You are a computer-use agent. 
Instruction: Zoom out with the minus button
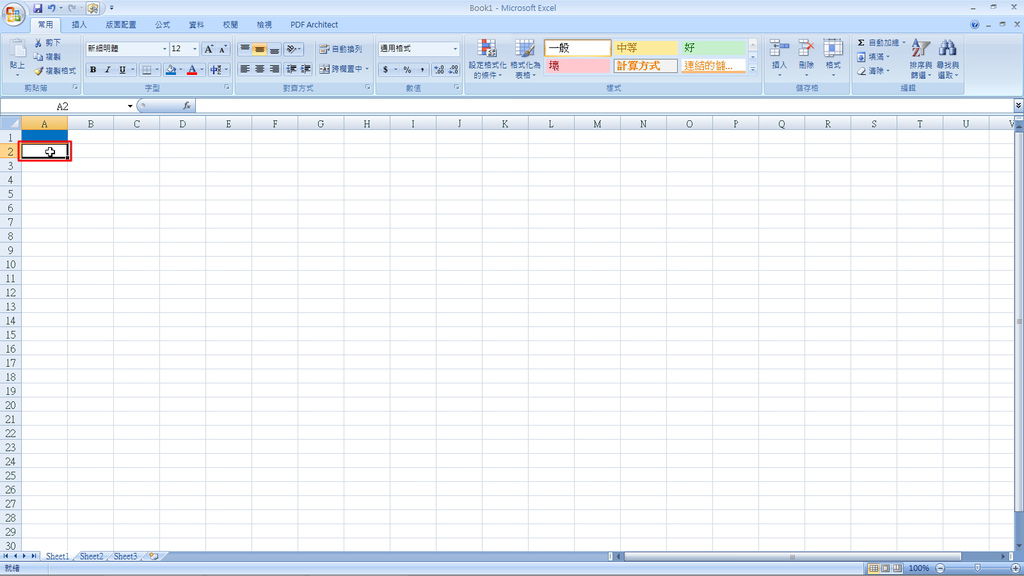[x=940, y=568]
